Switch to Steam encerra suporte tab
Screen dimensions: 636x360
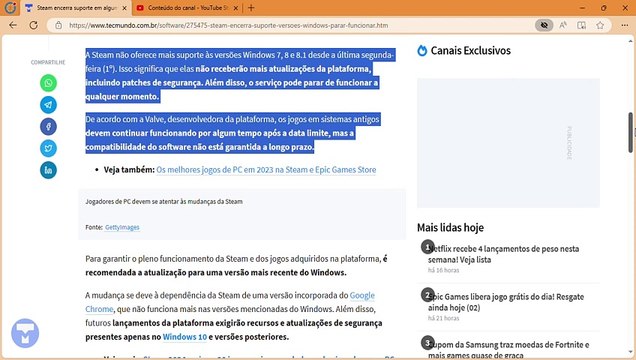[x=76, y=8]
